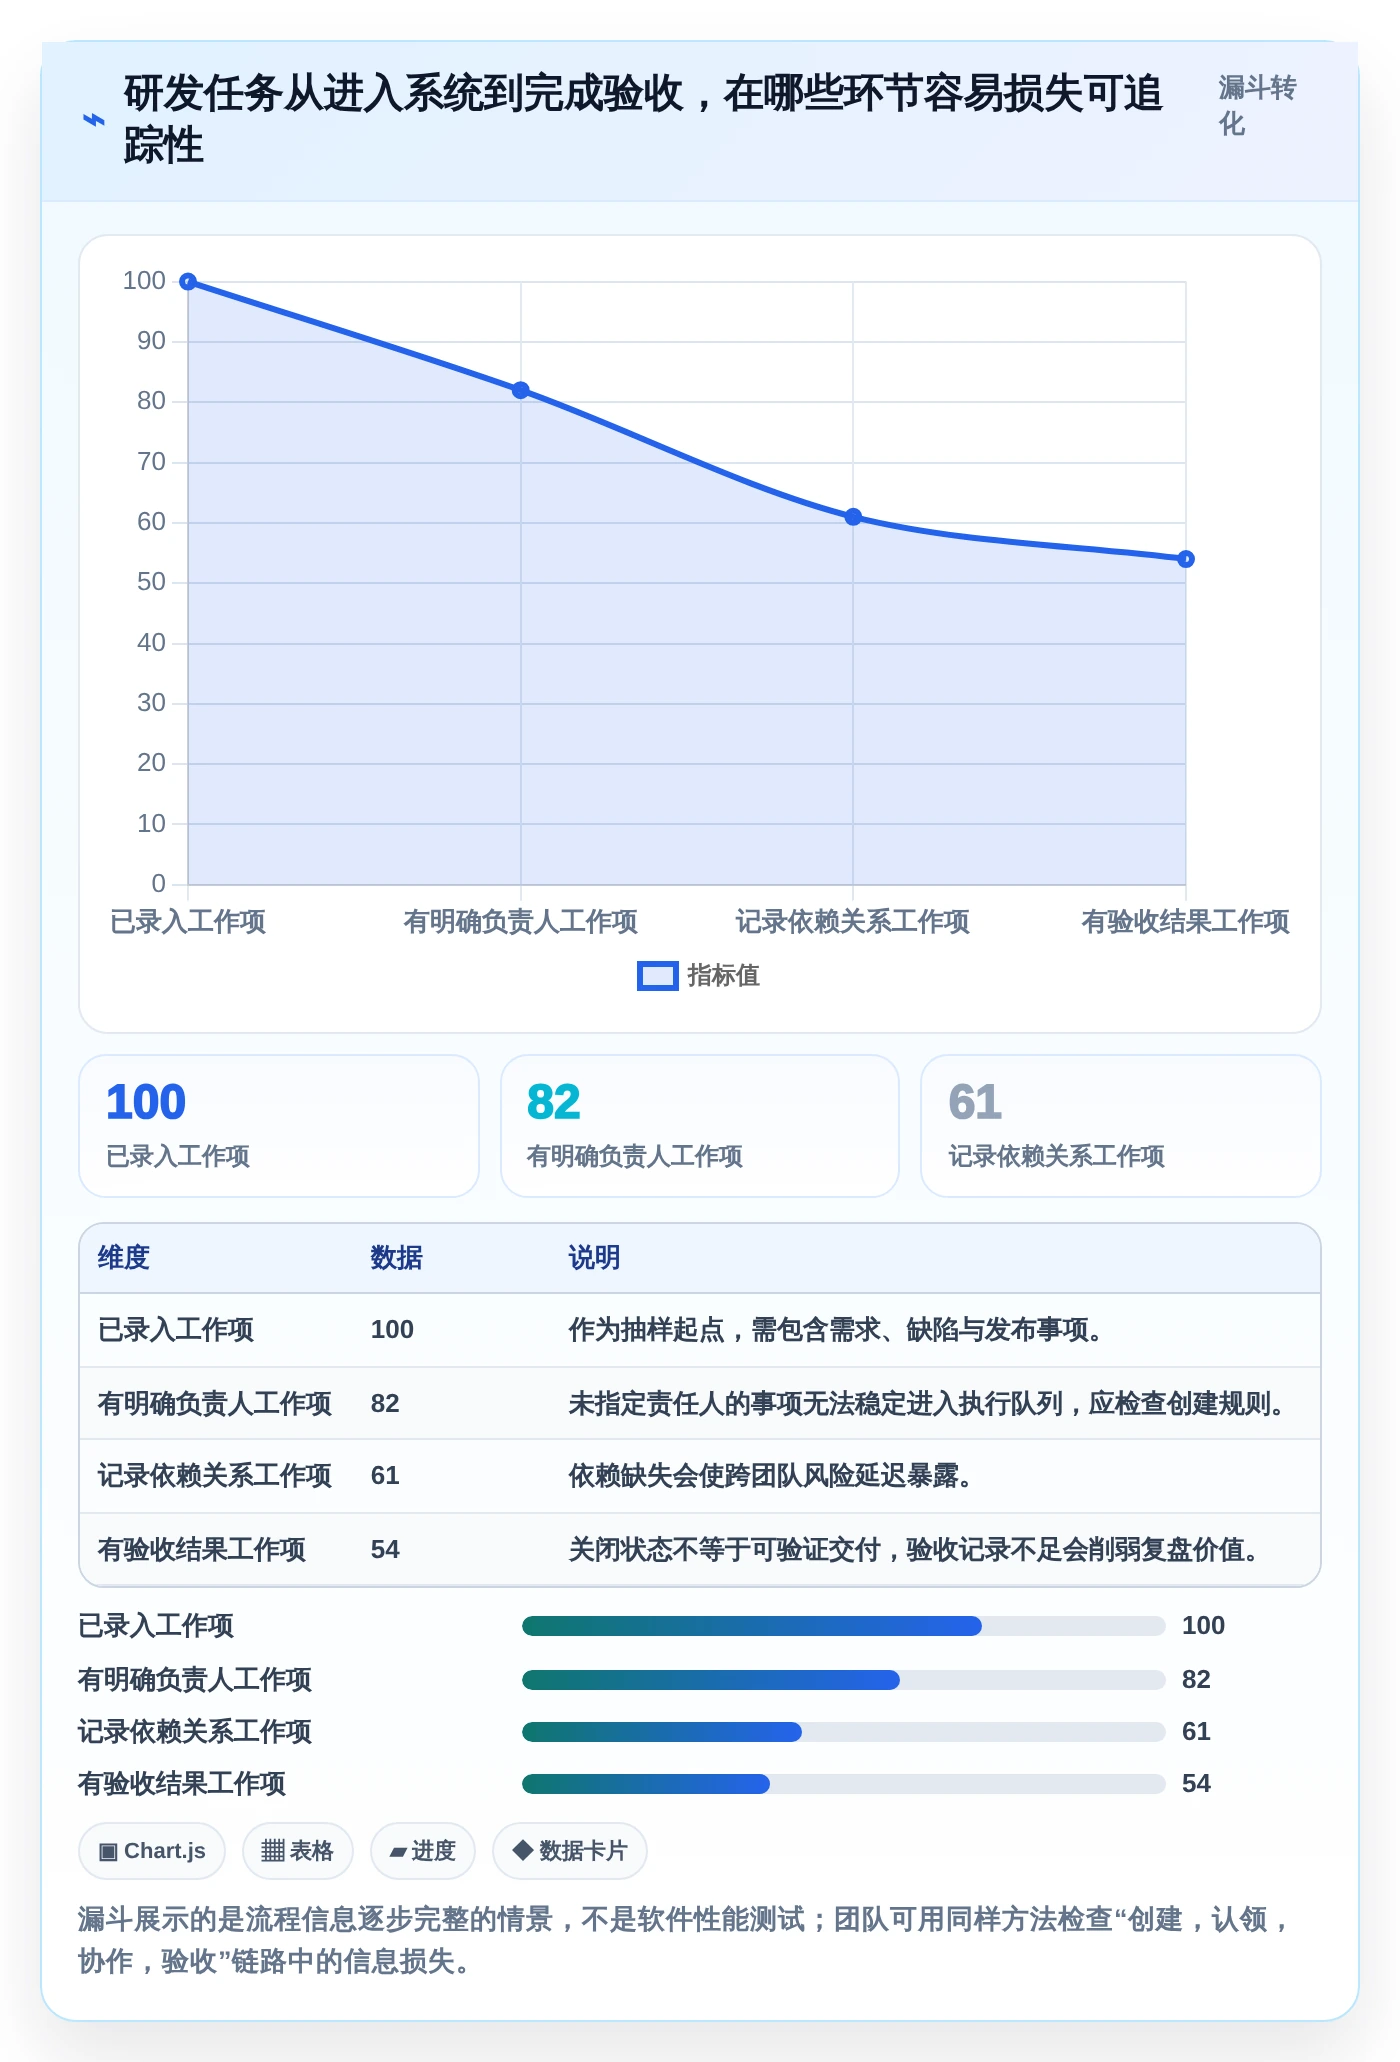Click the 已录入工作项 x-axis label
The image size is (1400, 2062).
(x=188, y=922)
